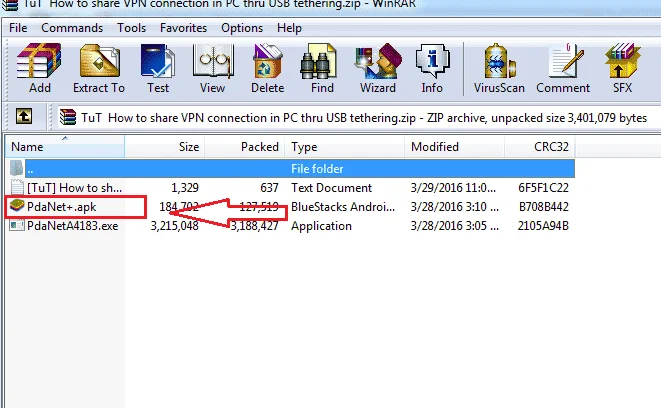The height and width of the screenshot is (408, 661).
Task: Click CRC32 value 'B708B442'
Action: pyautogui.click(x=544, y=207)
